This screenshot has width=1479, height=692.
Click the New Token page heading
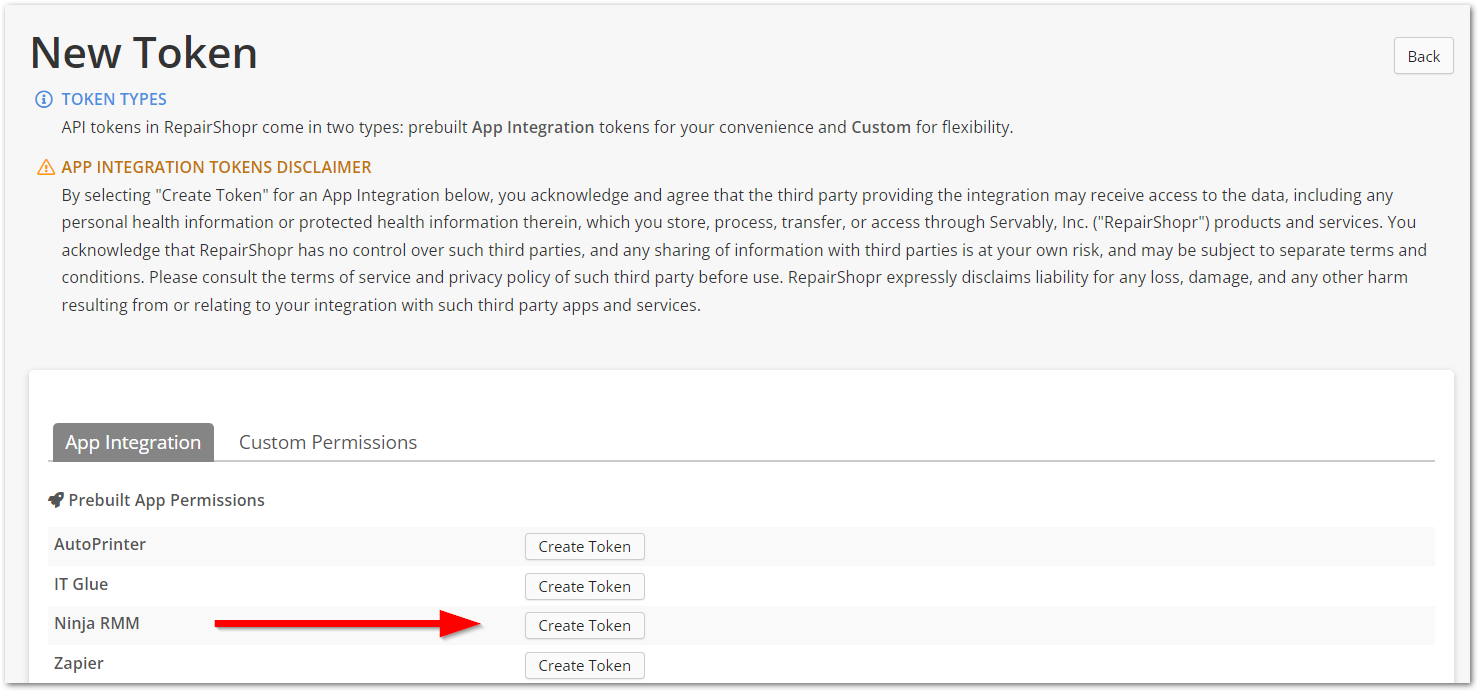[x=144, y=52]
